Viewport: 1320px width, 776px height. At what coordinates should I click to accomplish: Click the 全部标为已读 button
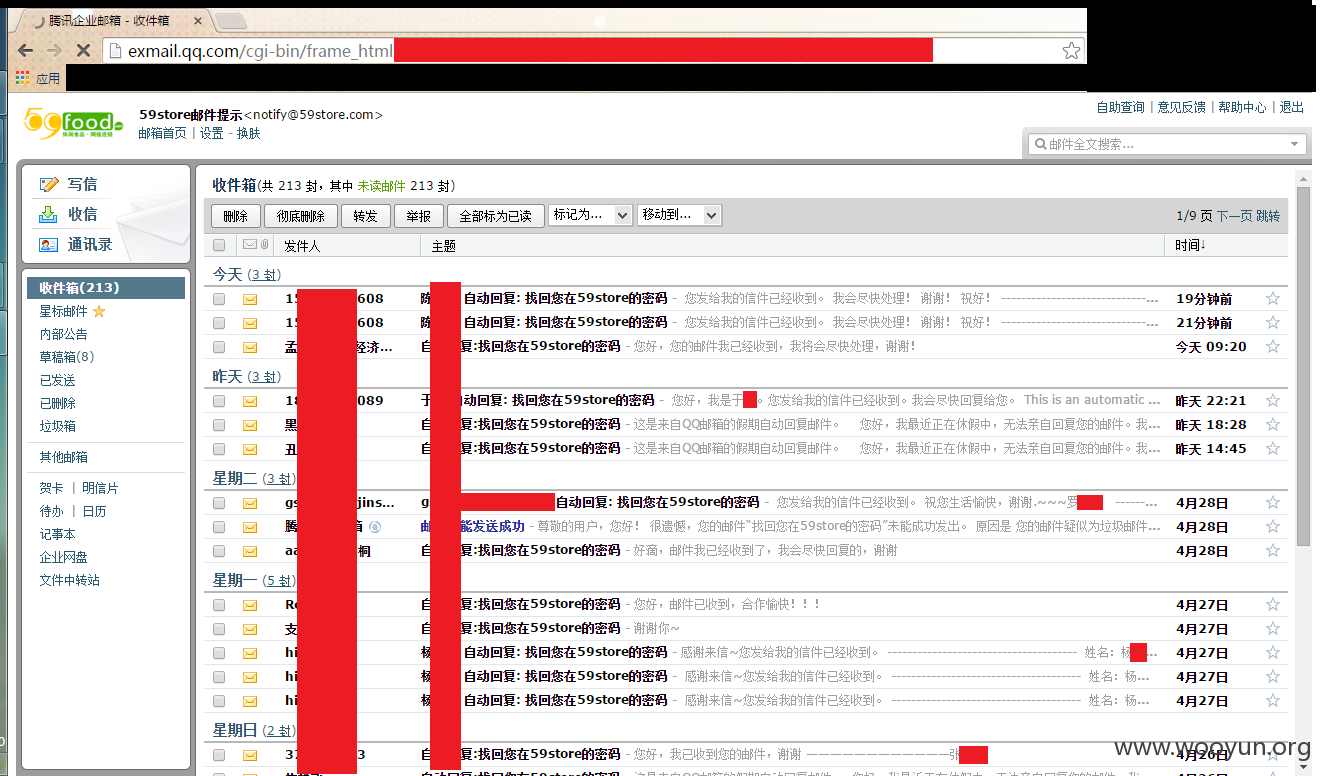coord(496,216)
